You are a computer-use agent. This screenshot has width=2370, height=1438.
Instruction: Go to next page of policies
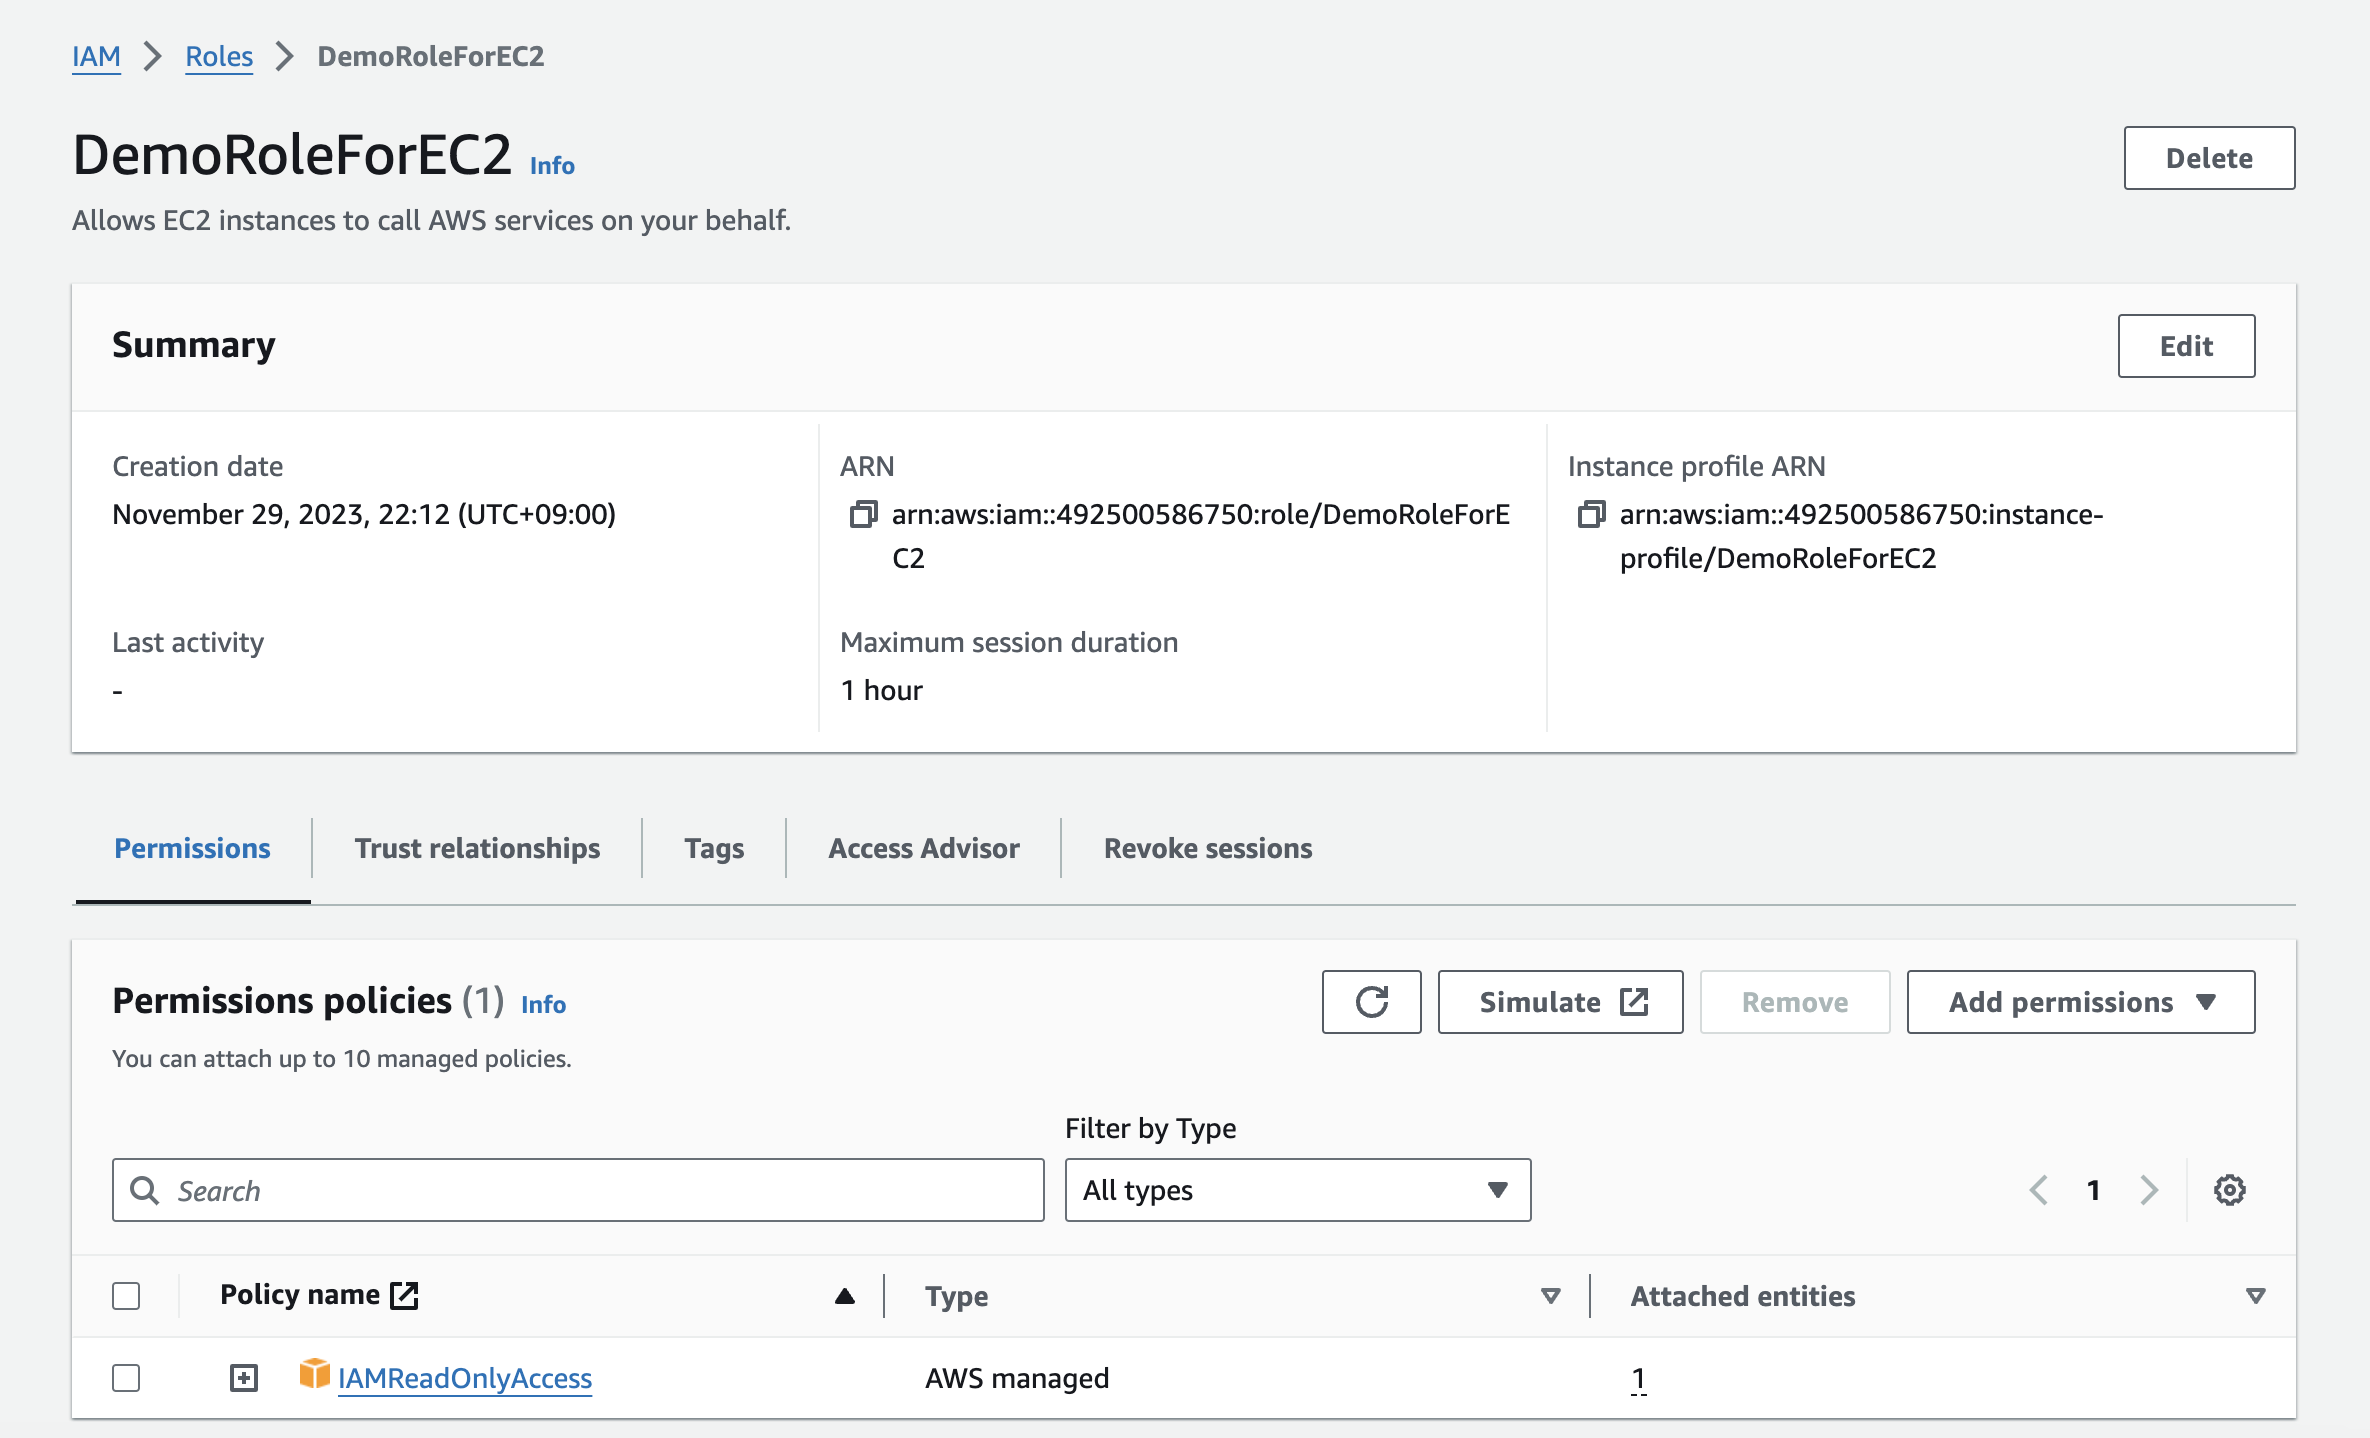click(x=2148, y=1190)
